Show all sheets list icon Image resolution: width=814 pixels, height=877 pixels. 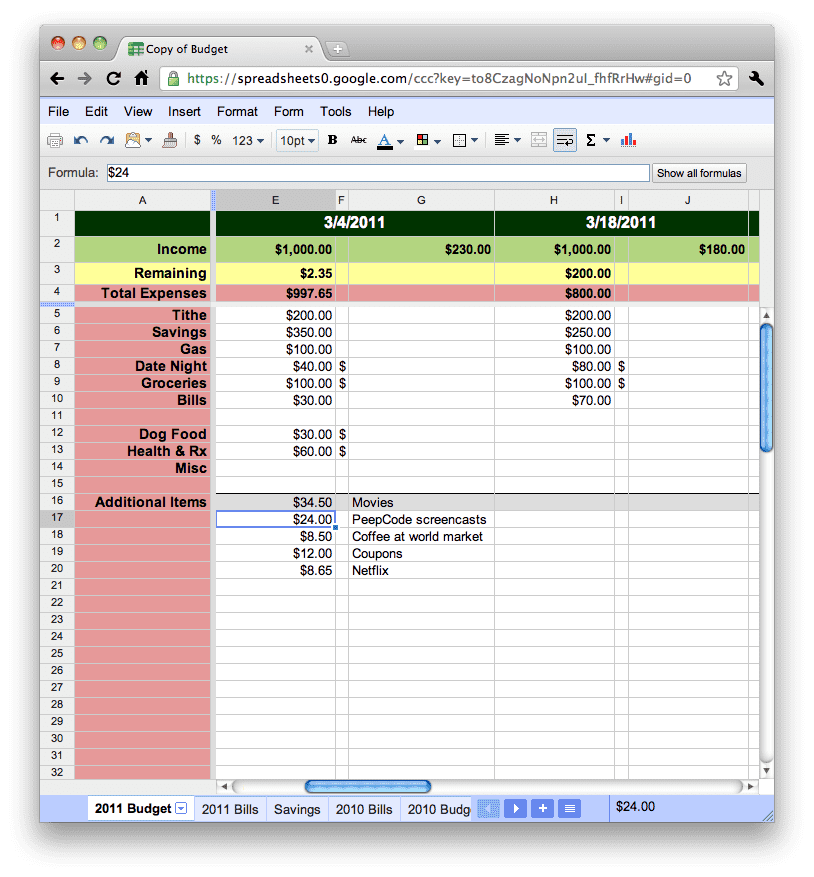tap(570, 808)
